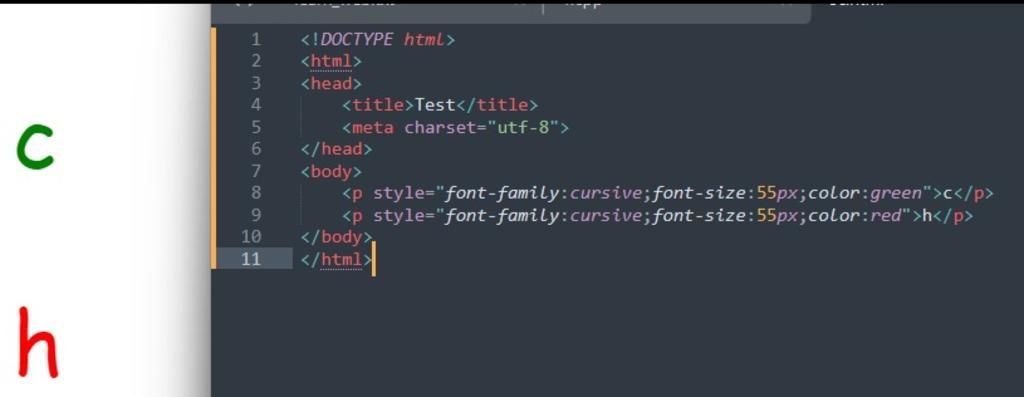Viewport: 1024px width, 397px height.
Task: Click the line number 10 in gutter
Action: (x=251, y=236)
